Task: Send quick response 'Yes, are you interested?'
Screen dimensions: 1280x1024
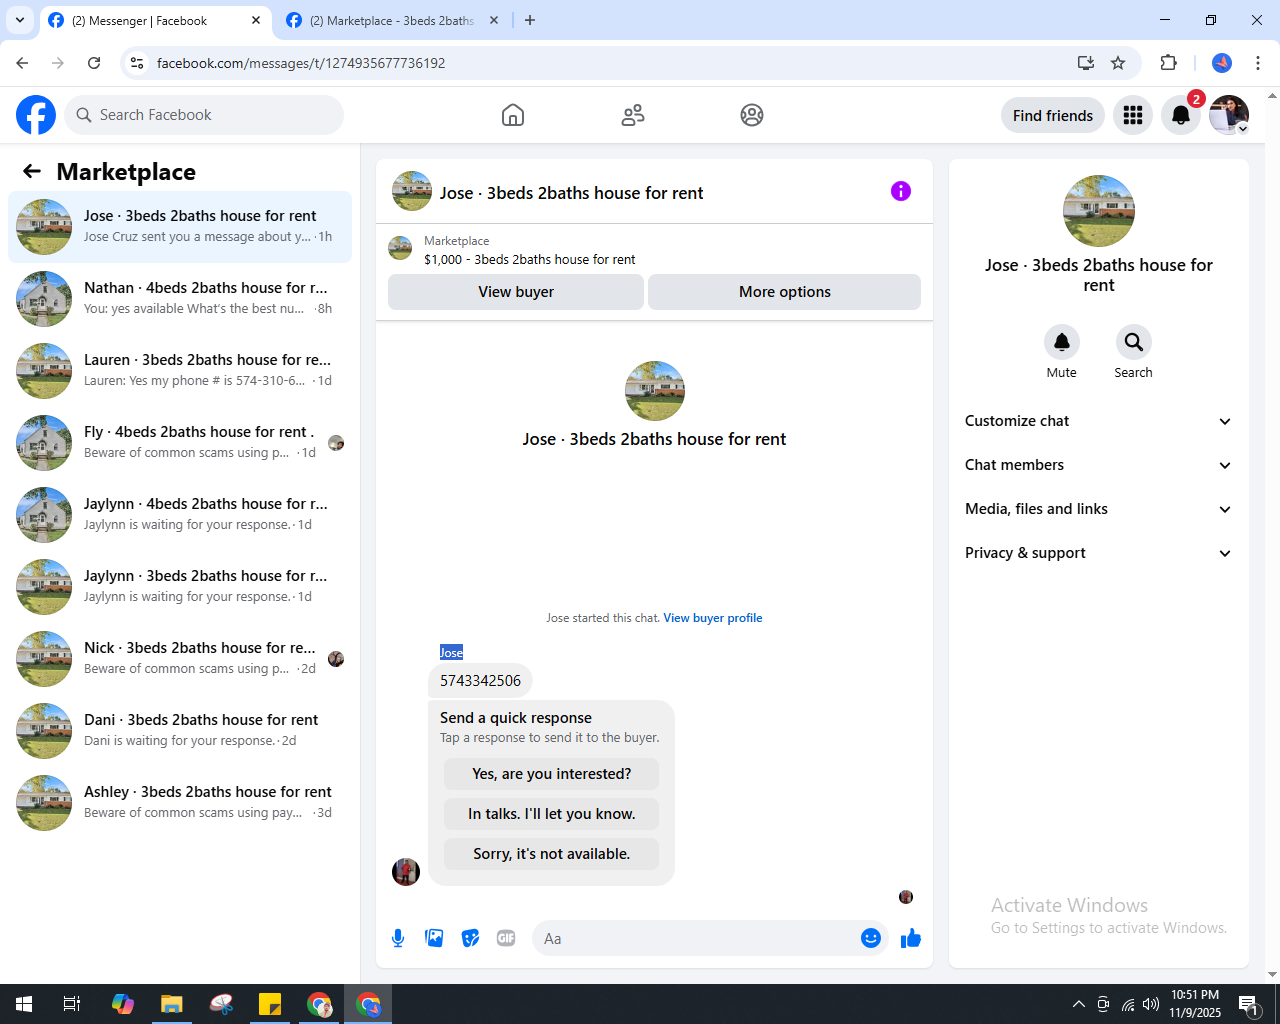Action: [552, 774]
